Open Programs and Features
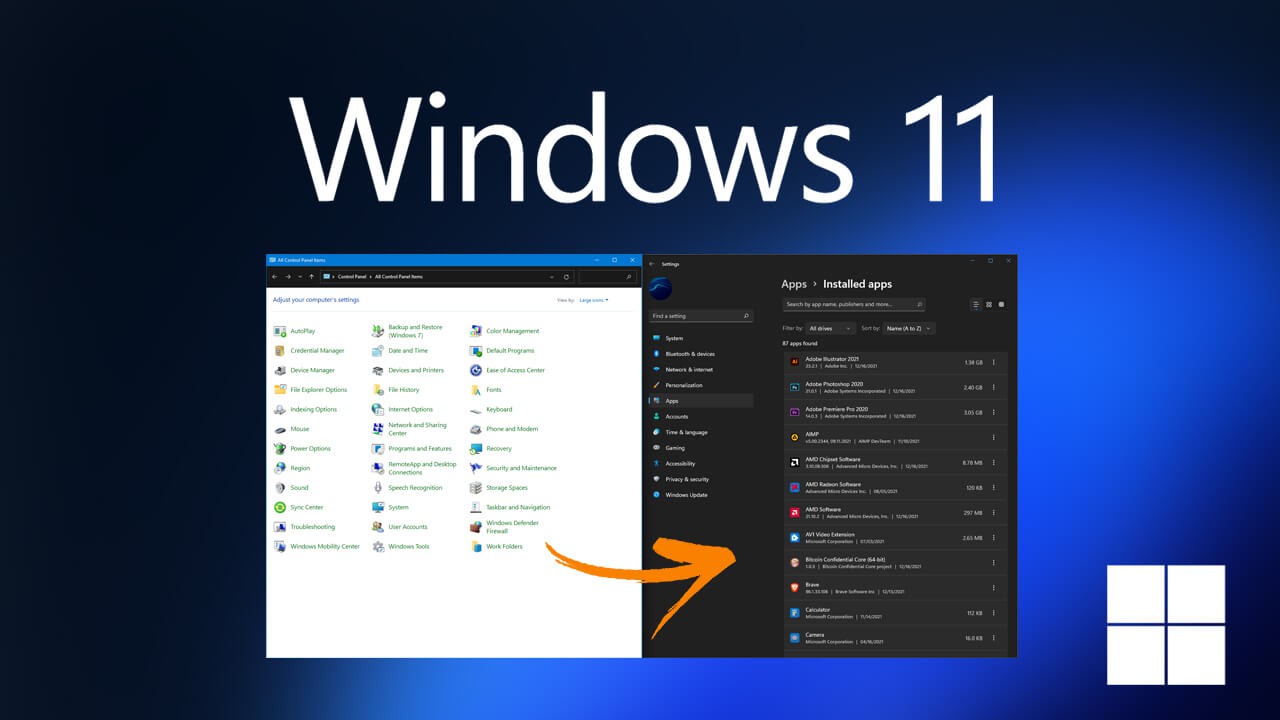 (x=412, y=449)
